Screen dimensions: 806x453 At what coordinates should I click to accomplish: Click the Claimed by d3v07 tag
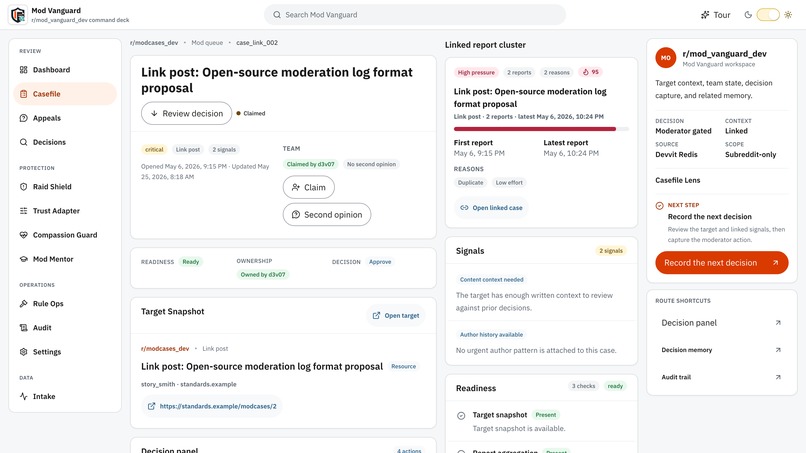pyautogui.click(x=310, y=165)
